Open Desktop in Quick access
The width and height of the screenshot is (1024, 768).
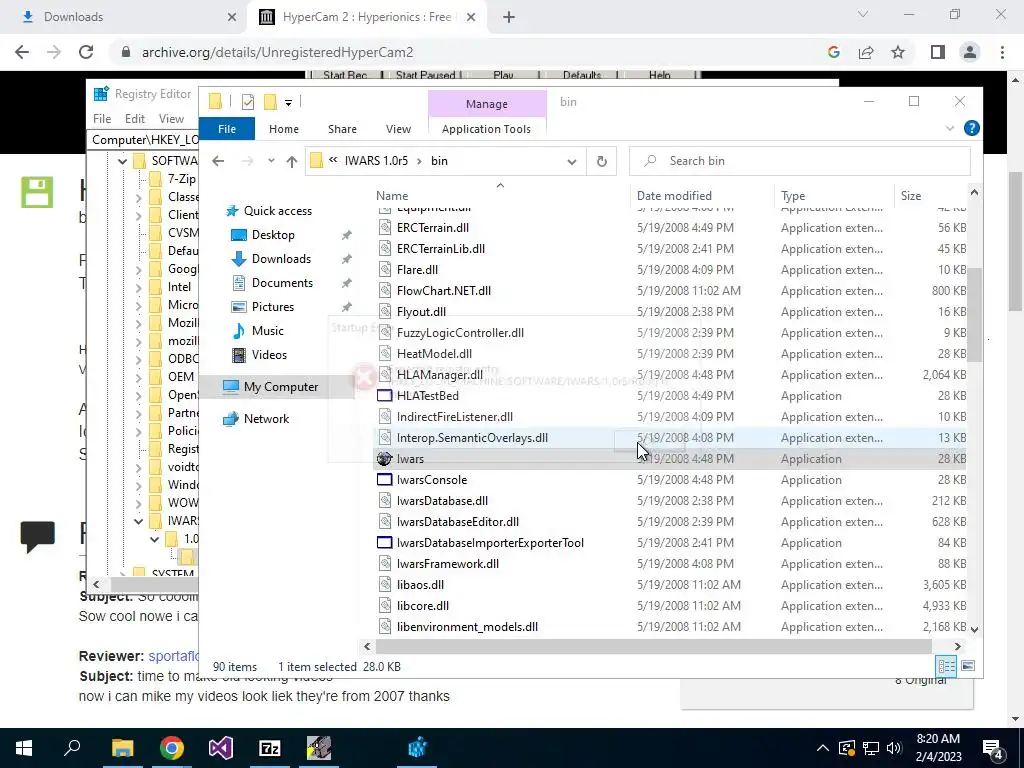(273, 235)
